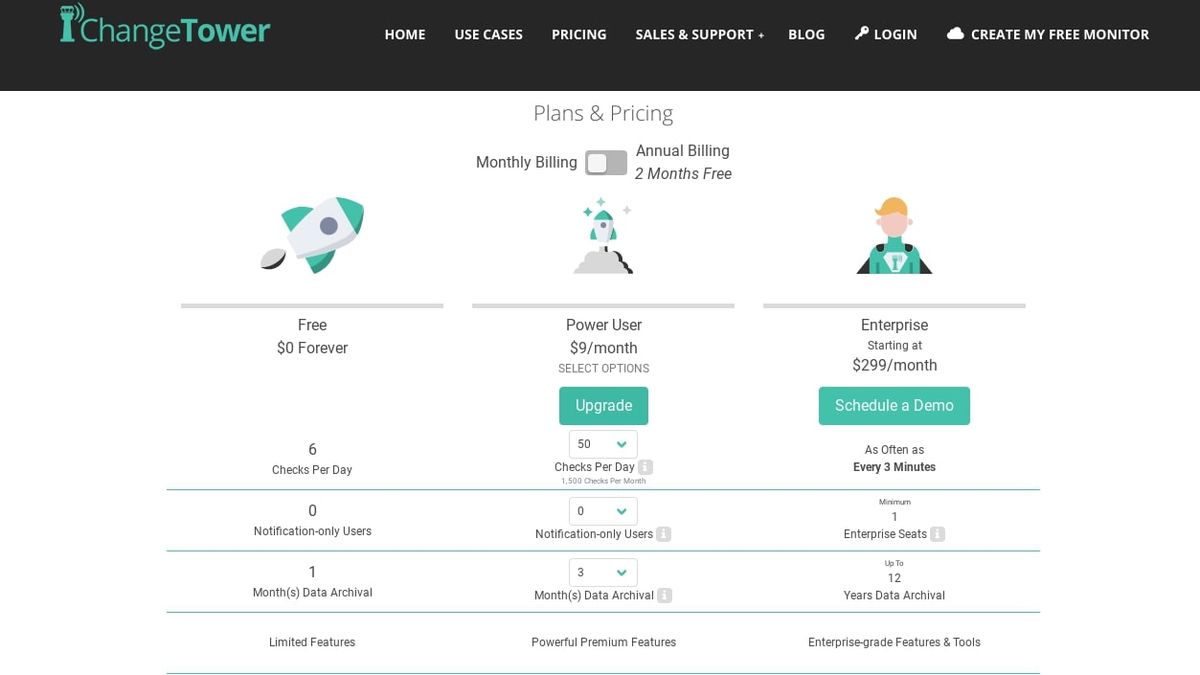The height and width of the screenshot is (675, 1200).
Task: Expand the SALES & SUPPORT menu
Action: coord(699,33)
